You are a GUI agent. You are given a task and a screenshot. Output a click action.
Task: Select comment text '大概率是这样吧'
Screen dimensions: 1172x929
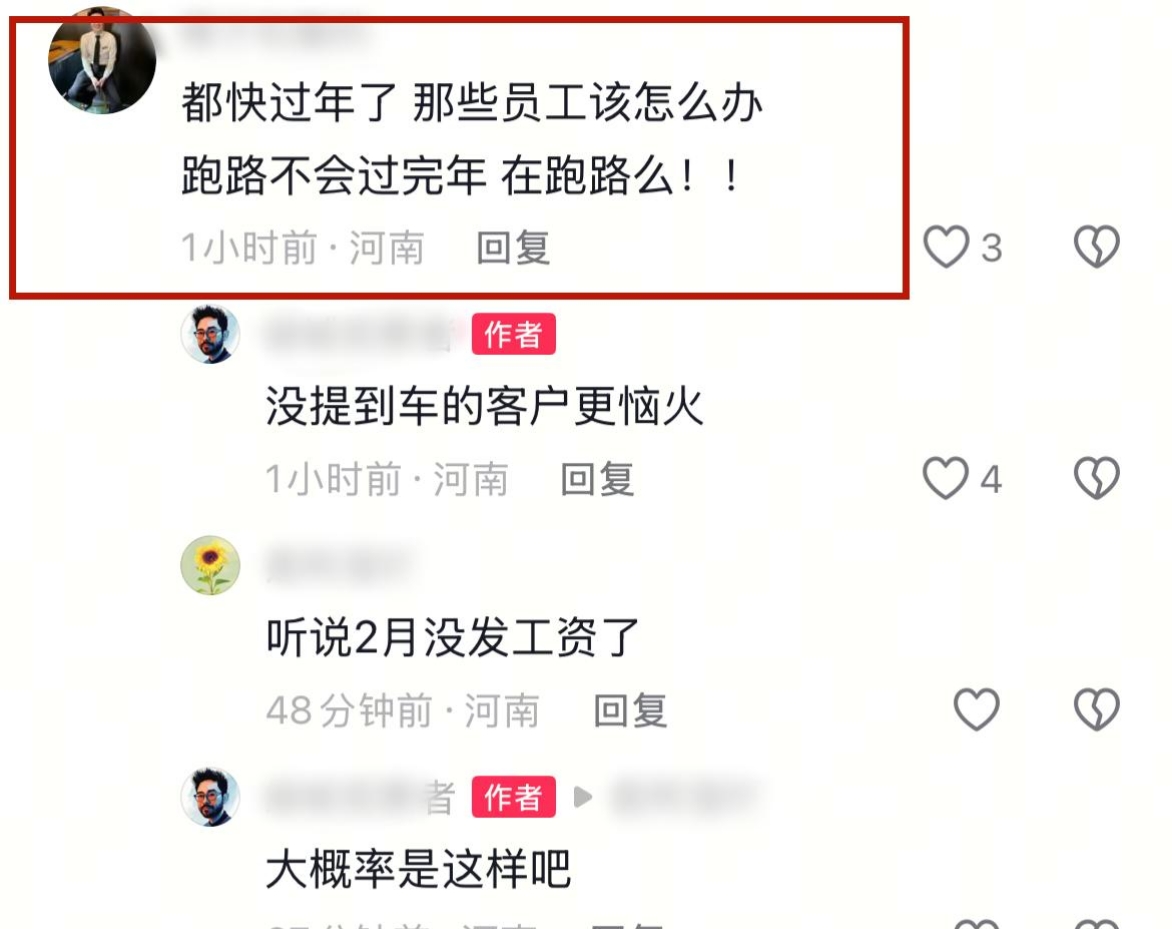click(x=419, y=869)
